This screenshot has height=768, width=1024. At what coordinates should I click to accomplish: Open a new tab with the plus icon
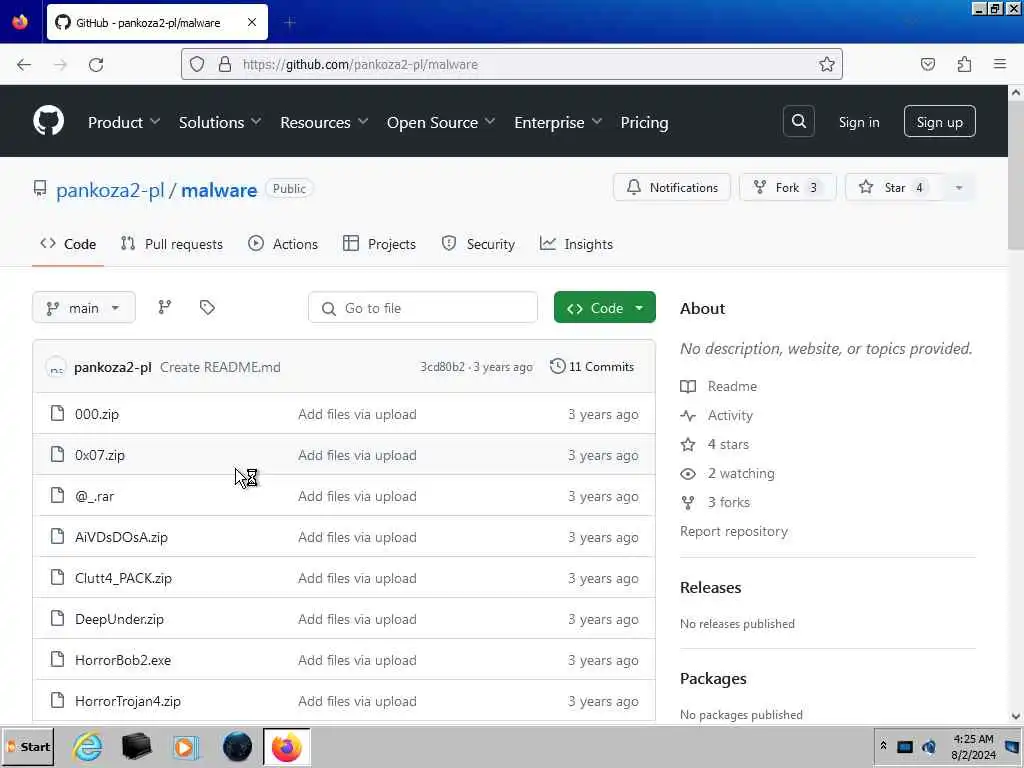pos(289,23)
